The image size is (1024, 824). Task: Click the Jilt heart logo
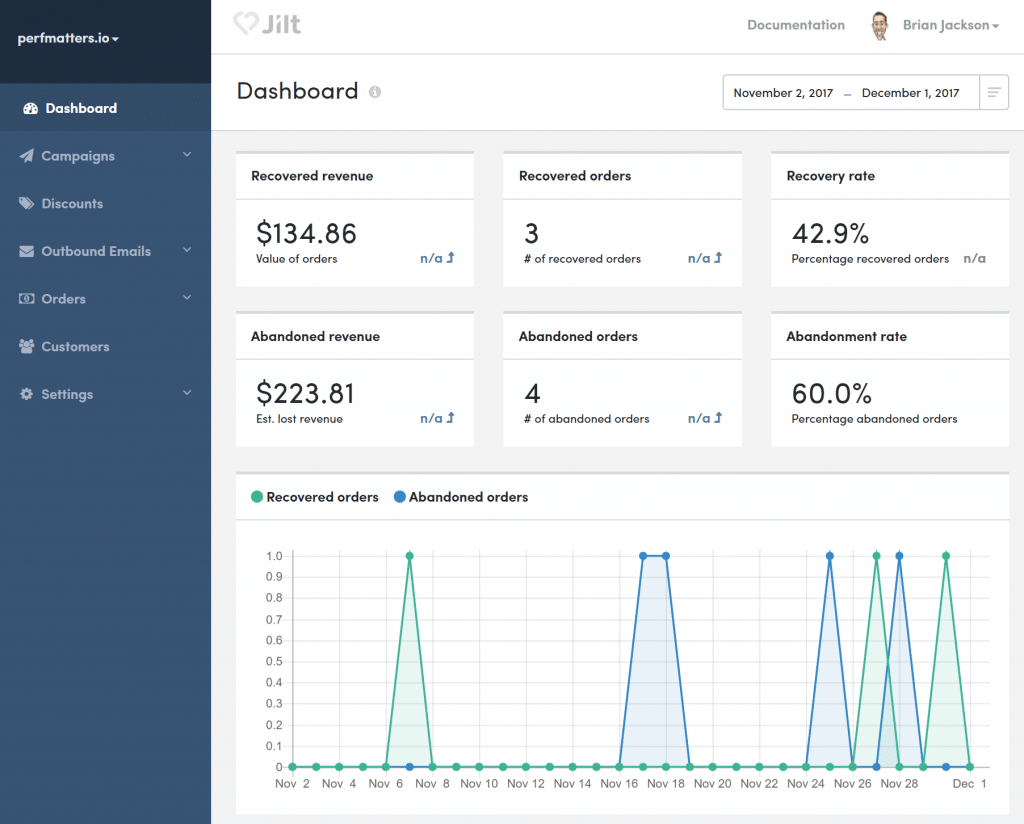click(x=245, y=24)
